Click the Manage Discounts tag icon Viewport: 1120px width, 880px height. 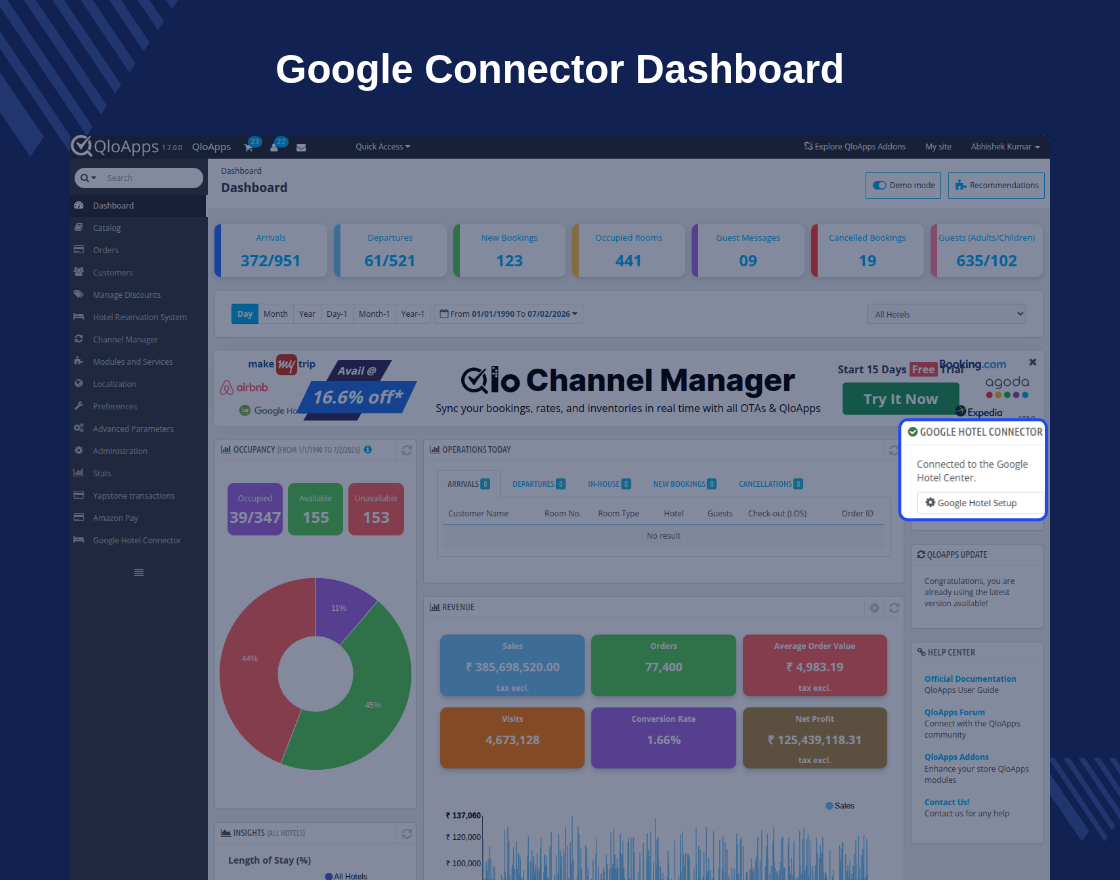point(79,294)
